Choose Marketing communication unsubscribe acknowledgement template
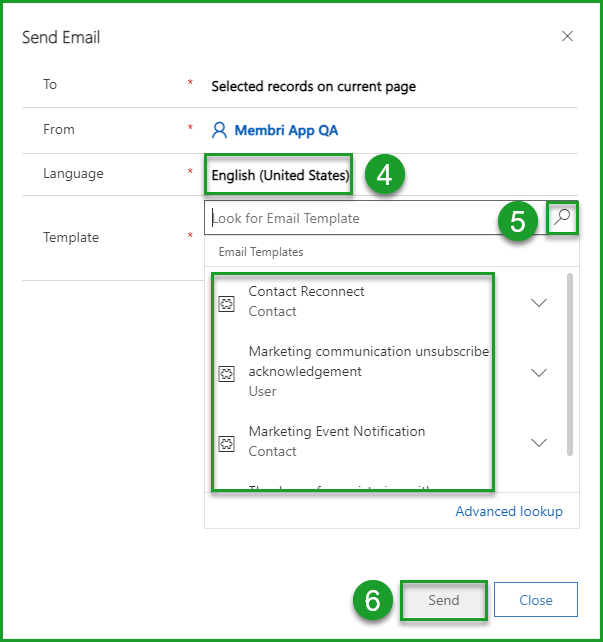The height and width of the screenshot is (642, 603). [368, 361]
